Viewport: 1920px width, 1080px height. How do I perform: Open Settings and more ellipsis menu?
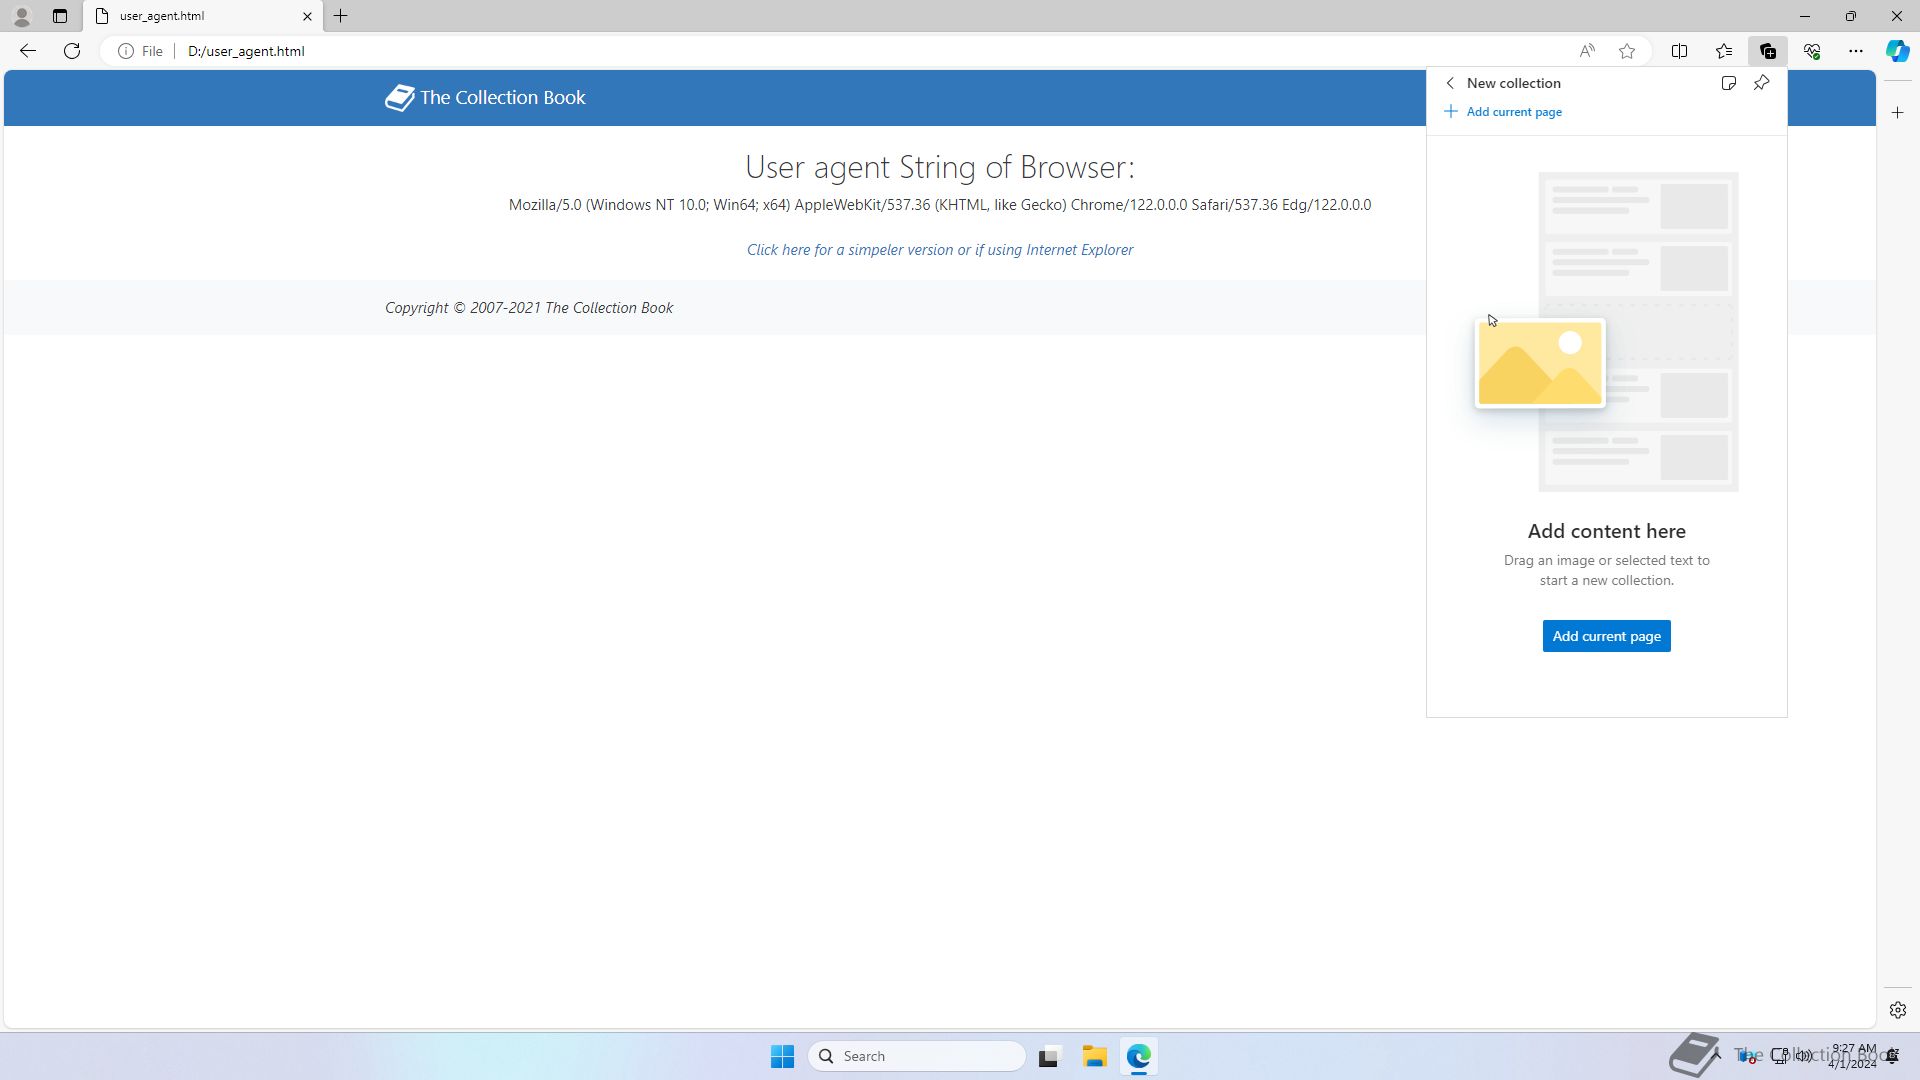[x=1856, y=51]
